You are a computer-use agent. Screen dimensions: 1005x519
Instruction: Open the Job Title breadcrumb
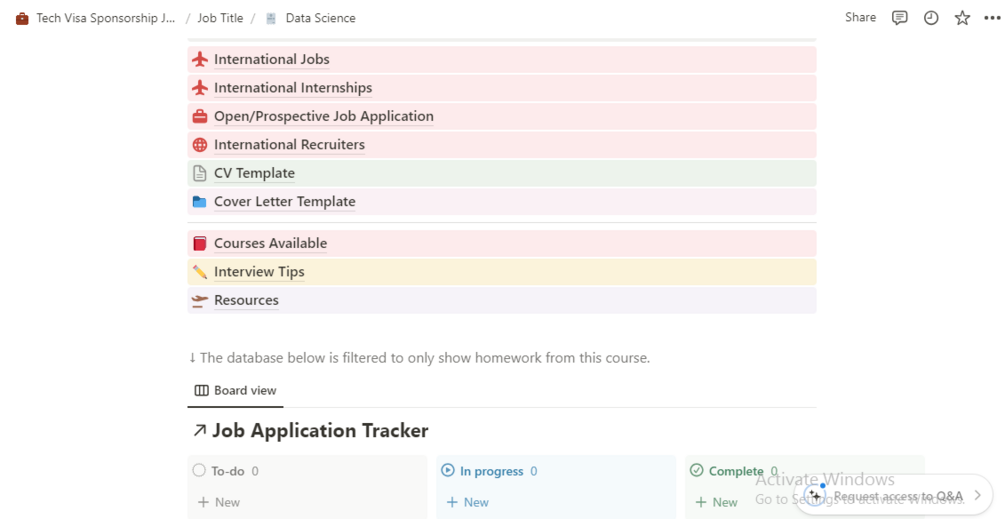tap(220, 18)
